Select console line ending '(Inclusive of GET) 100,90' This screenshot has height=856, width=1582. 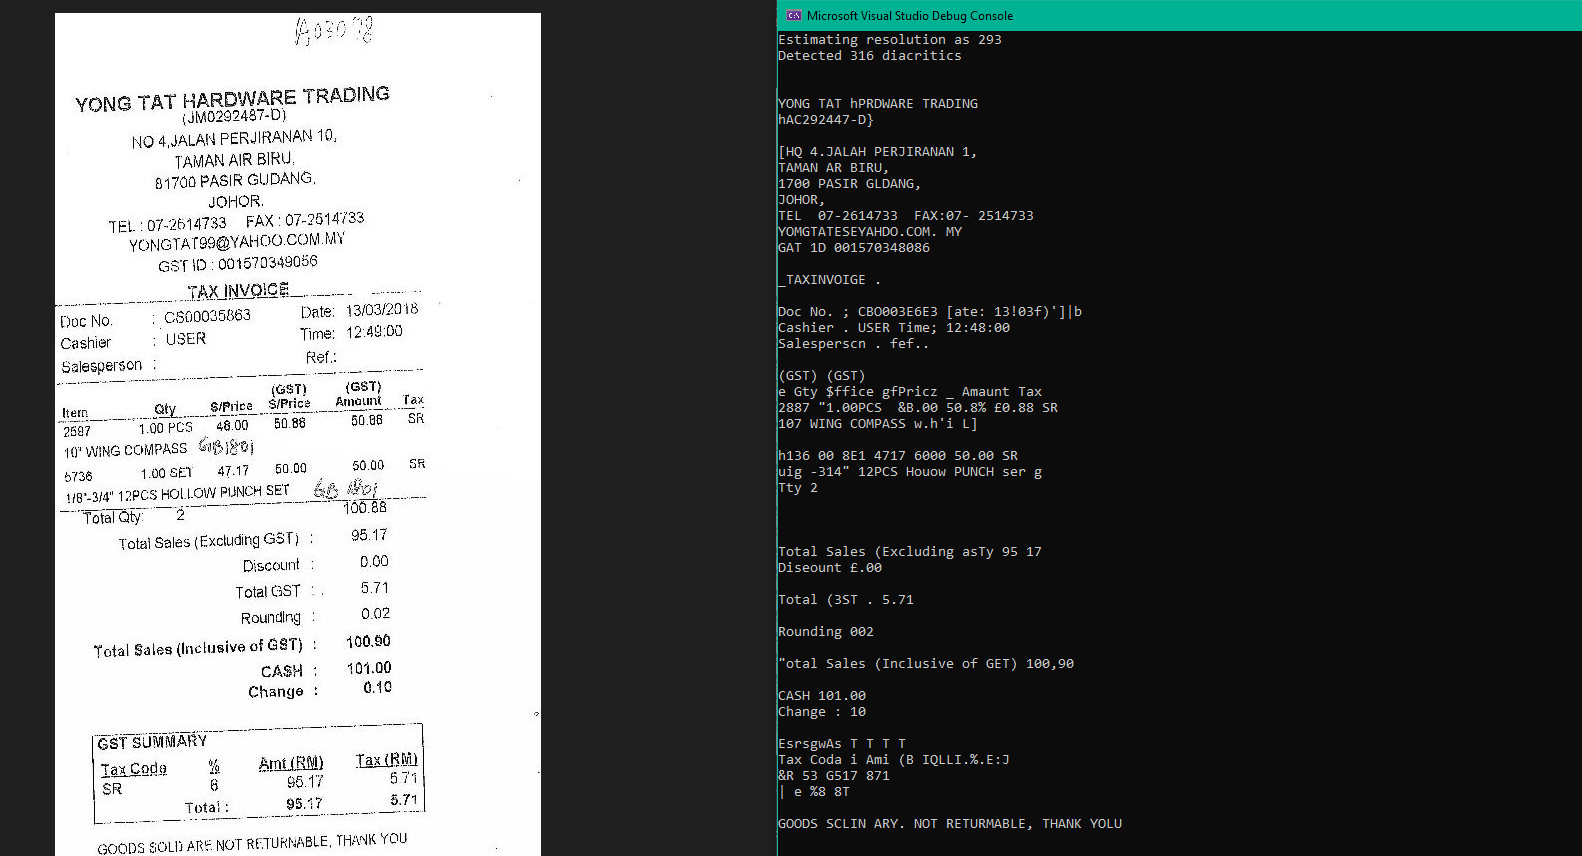925,664
